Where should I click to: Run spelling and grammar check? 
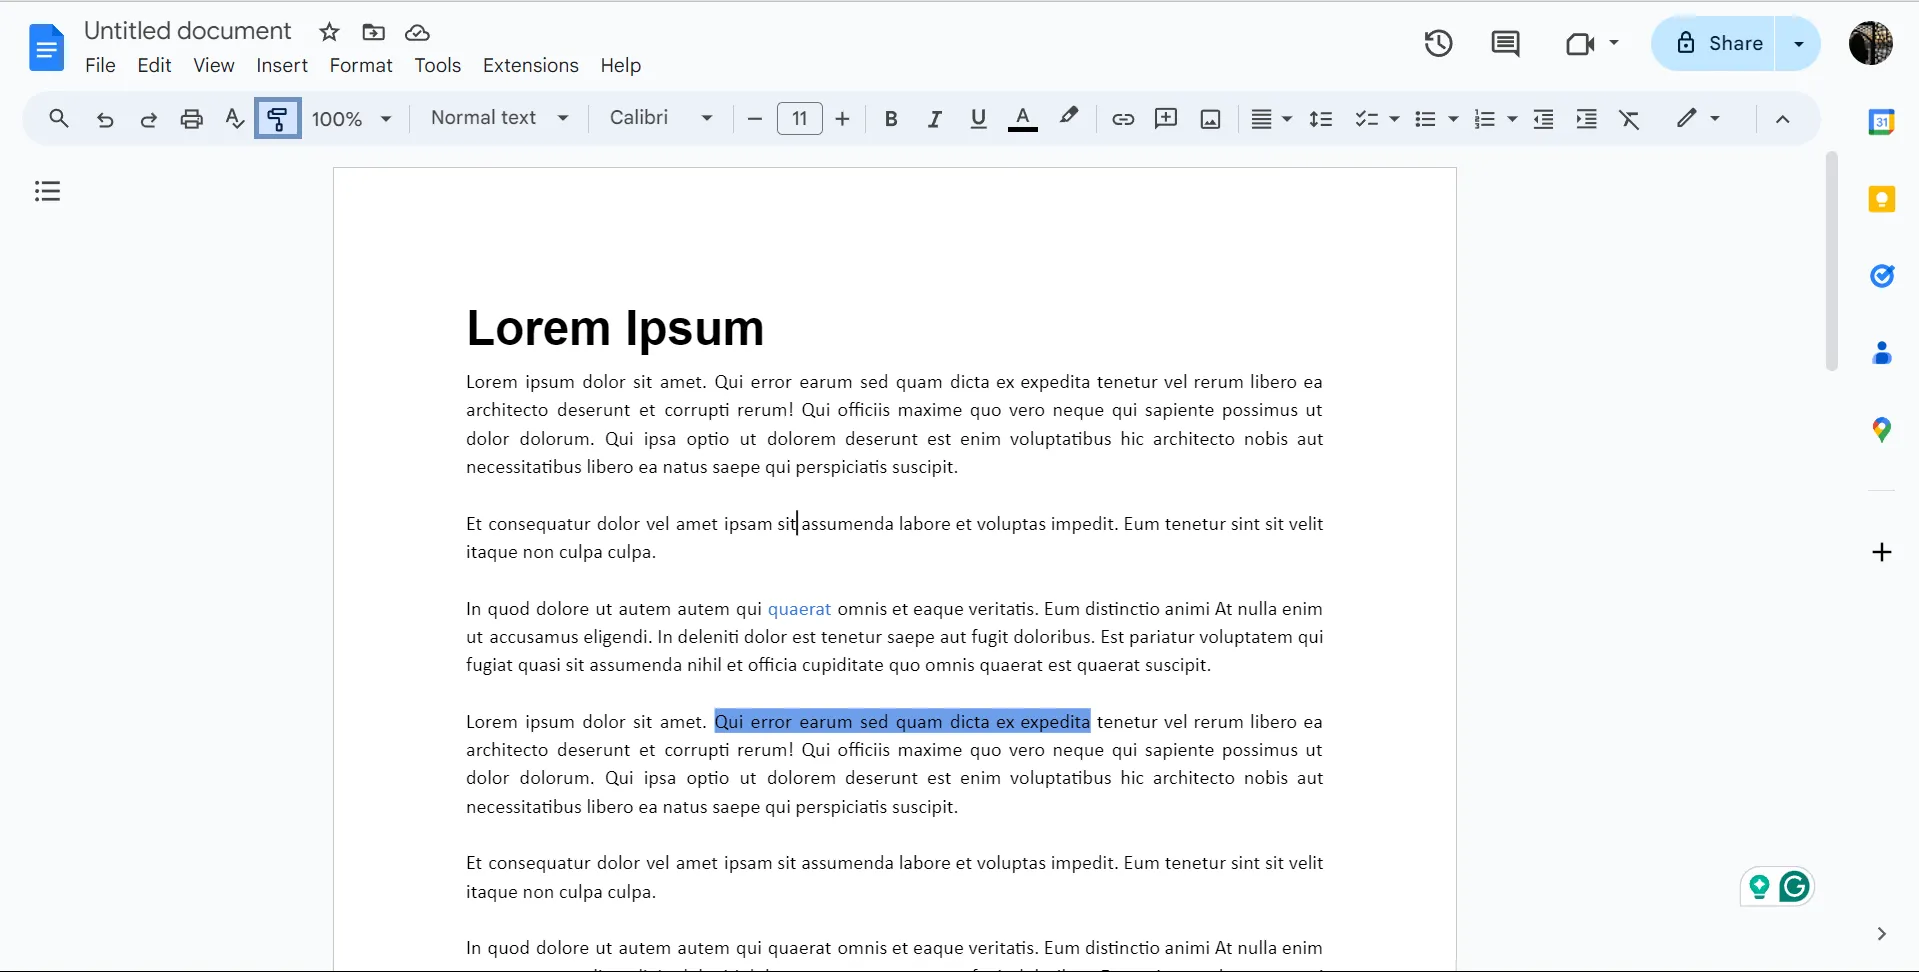pos(234,119)
